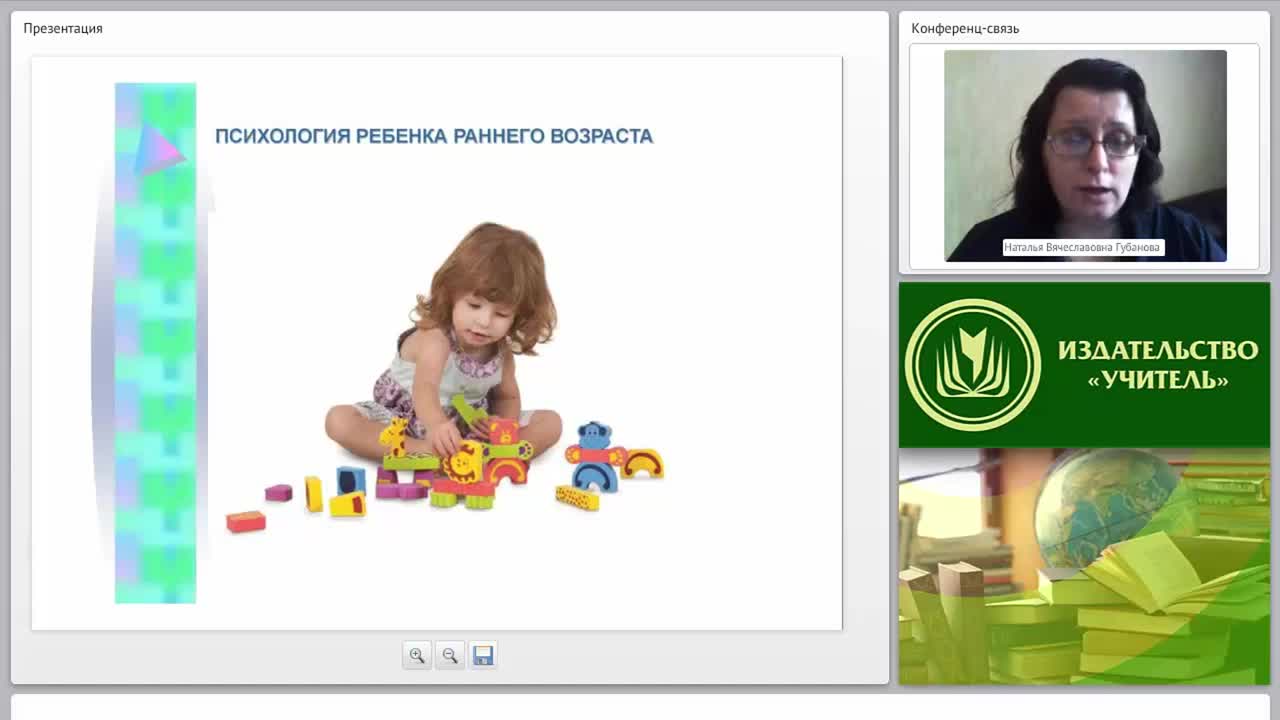Click the orange lion block on slide

coord(464,463)
